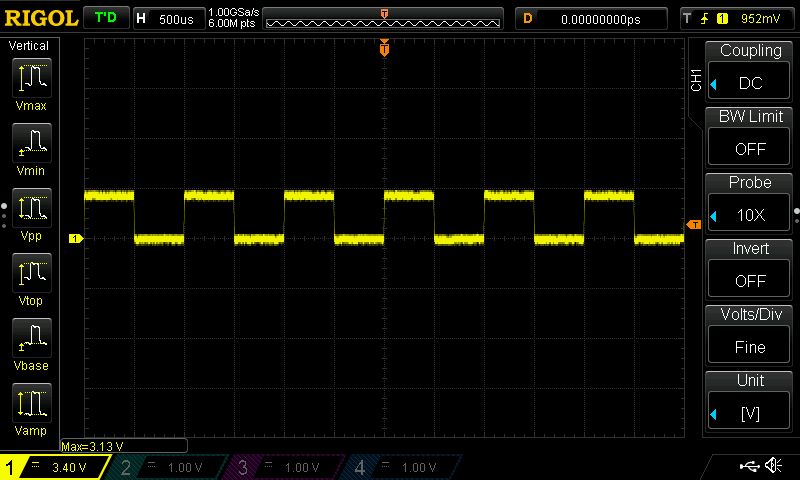The image size is (800, 480).
Task: Click the 1.00GSa/s sample rate text
Action: (234, 12)
